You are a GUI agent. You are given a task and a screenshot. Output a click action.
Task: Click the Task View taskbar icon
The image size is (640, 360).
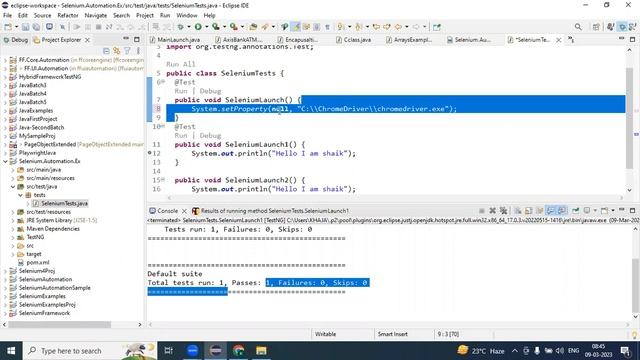168,350
